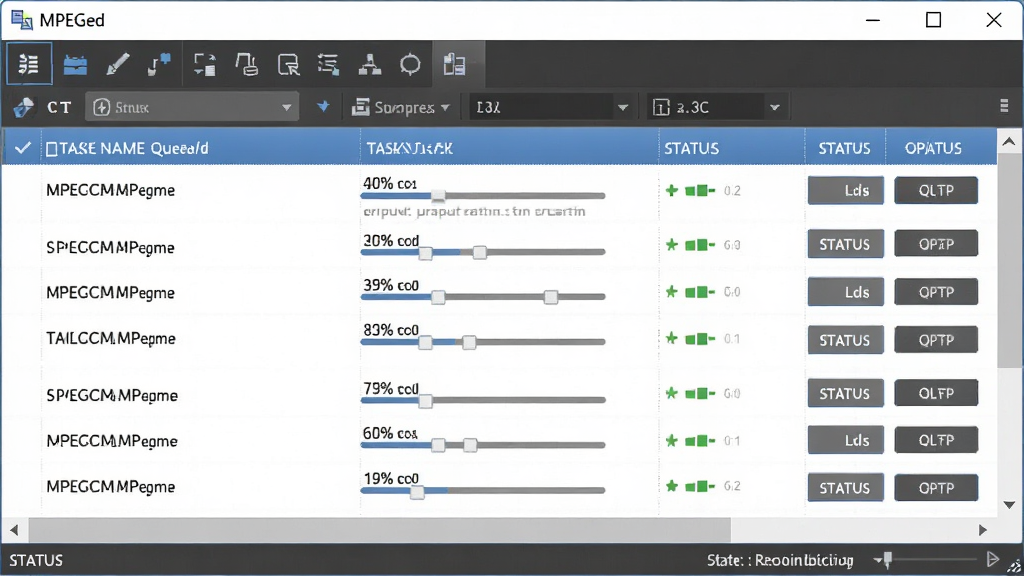This screenshot has width=1024, height=576.
Task: Select the MPEGCMMPegme name in the 40% row
Action: pyautogui.click(x=110, y=191)
